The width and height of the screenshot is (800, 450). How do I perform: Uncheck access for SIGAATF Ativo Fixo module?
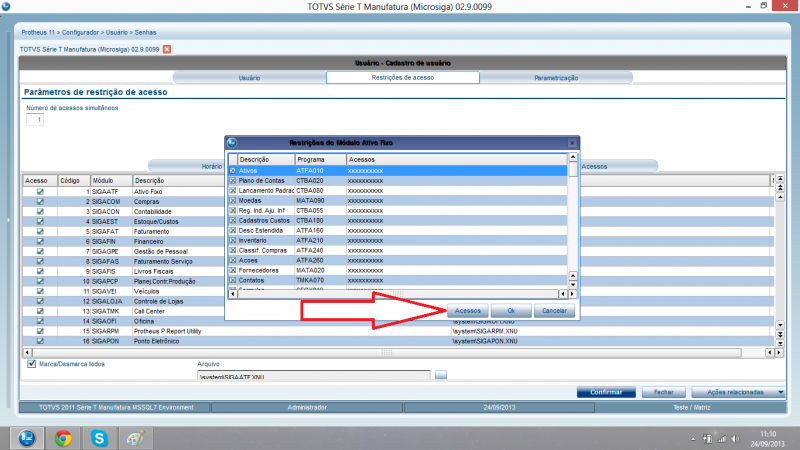pos(40,192)
